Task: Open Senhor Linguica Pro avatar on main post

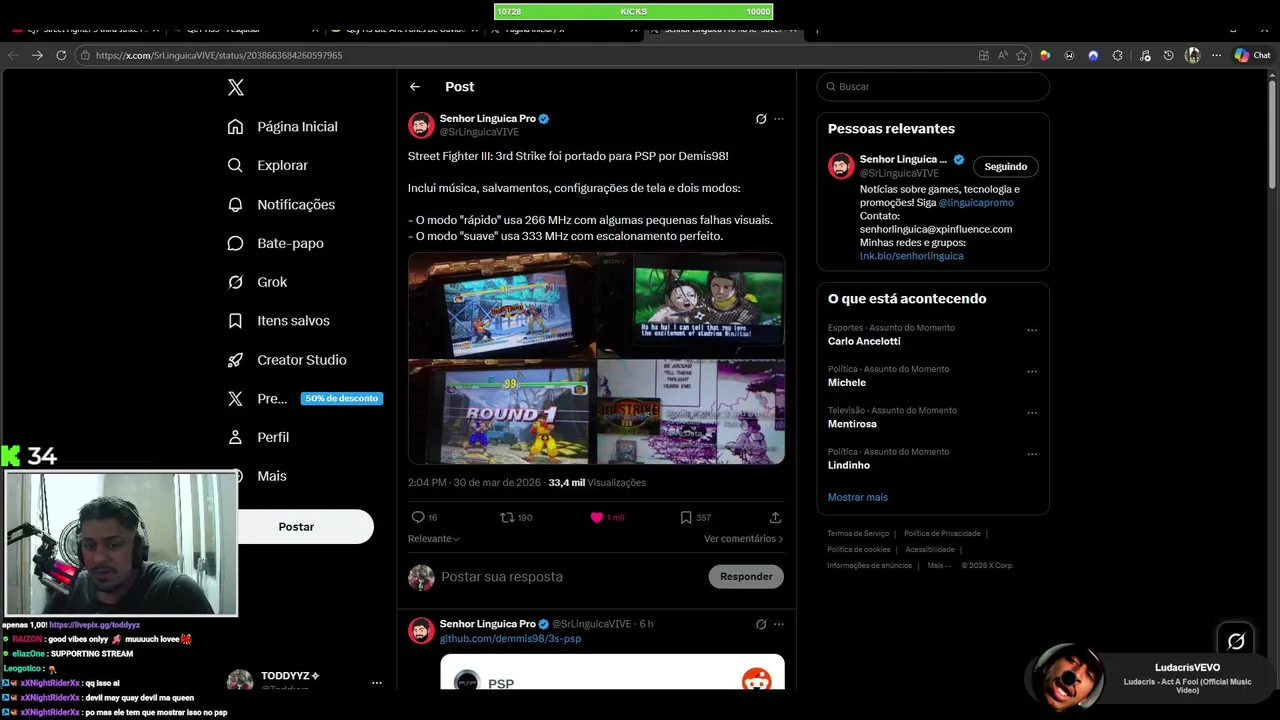Action: click(421, 125)
